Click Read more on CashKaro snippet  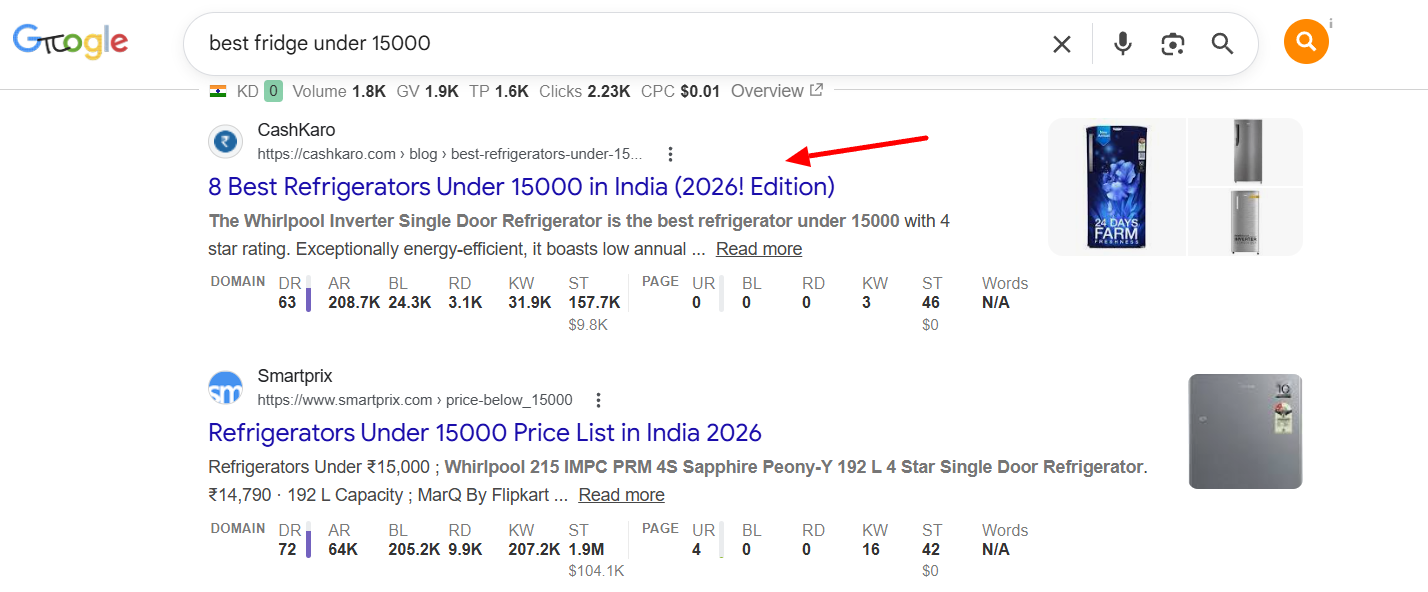(x=759, y=249)
